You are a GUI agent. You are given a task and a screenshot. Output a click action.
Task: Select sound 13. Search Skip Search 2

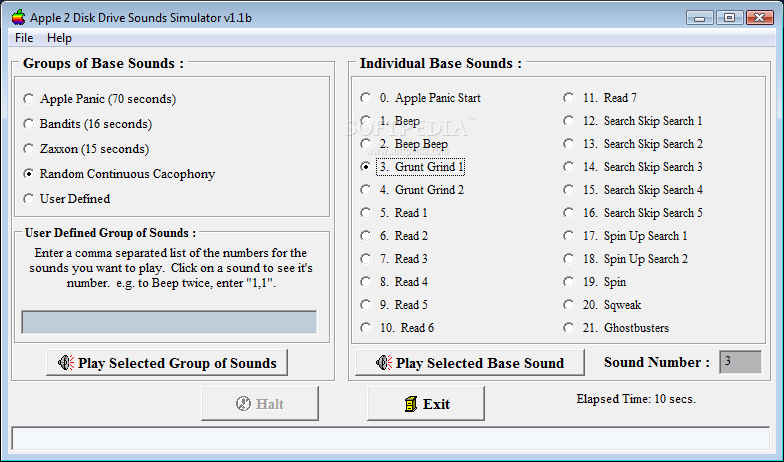tap(633, 144)
